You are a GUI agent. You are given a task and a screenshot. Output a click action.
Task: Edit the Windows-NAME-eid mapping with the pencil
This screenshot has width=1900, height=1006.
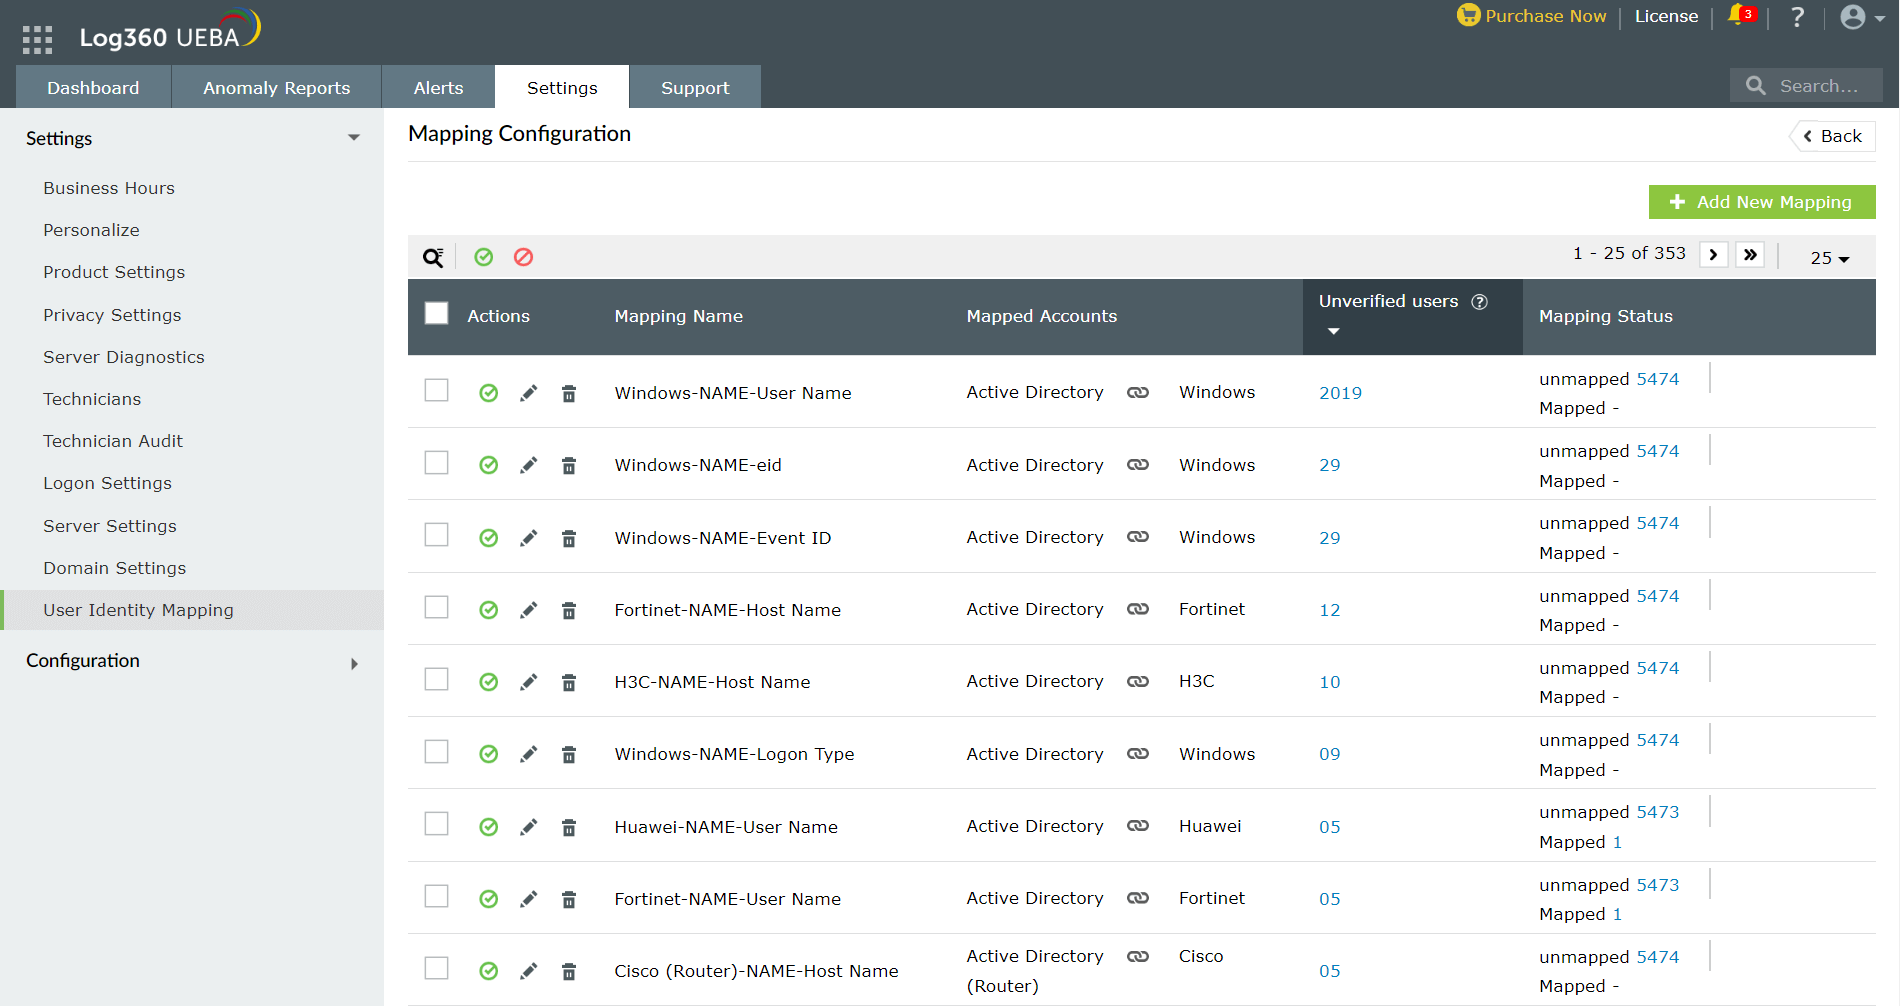point(528,465)
